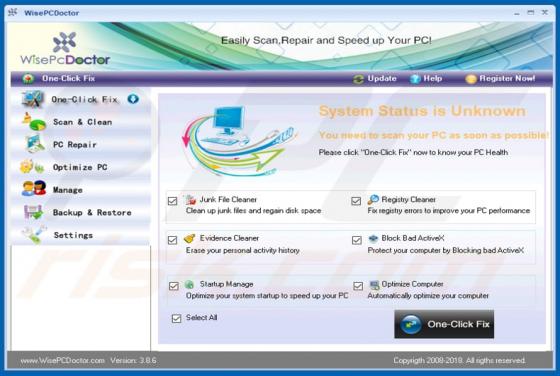Toggle the Select All checkbox

click(176, 318)
